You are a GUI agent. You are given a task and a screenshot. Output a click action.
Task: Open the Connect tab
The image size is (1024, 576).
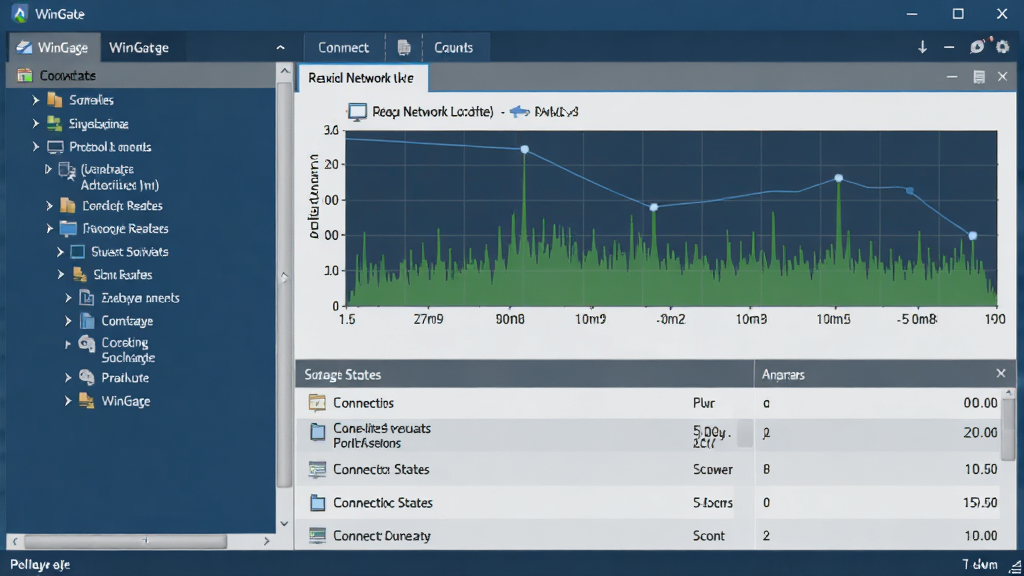pyautogui.click(x=344, y=48)
